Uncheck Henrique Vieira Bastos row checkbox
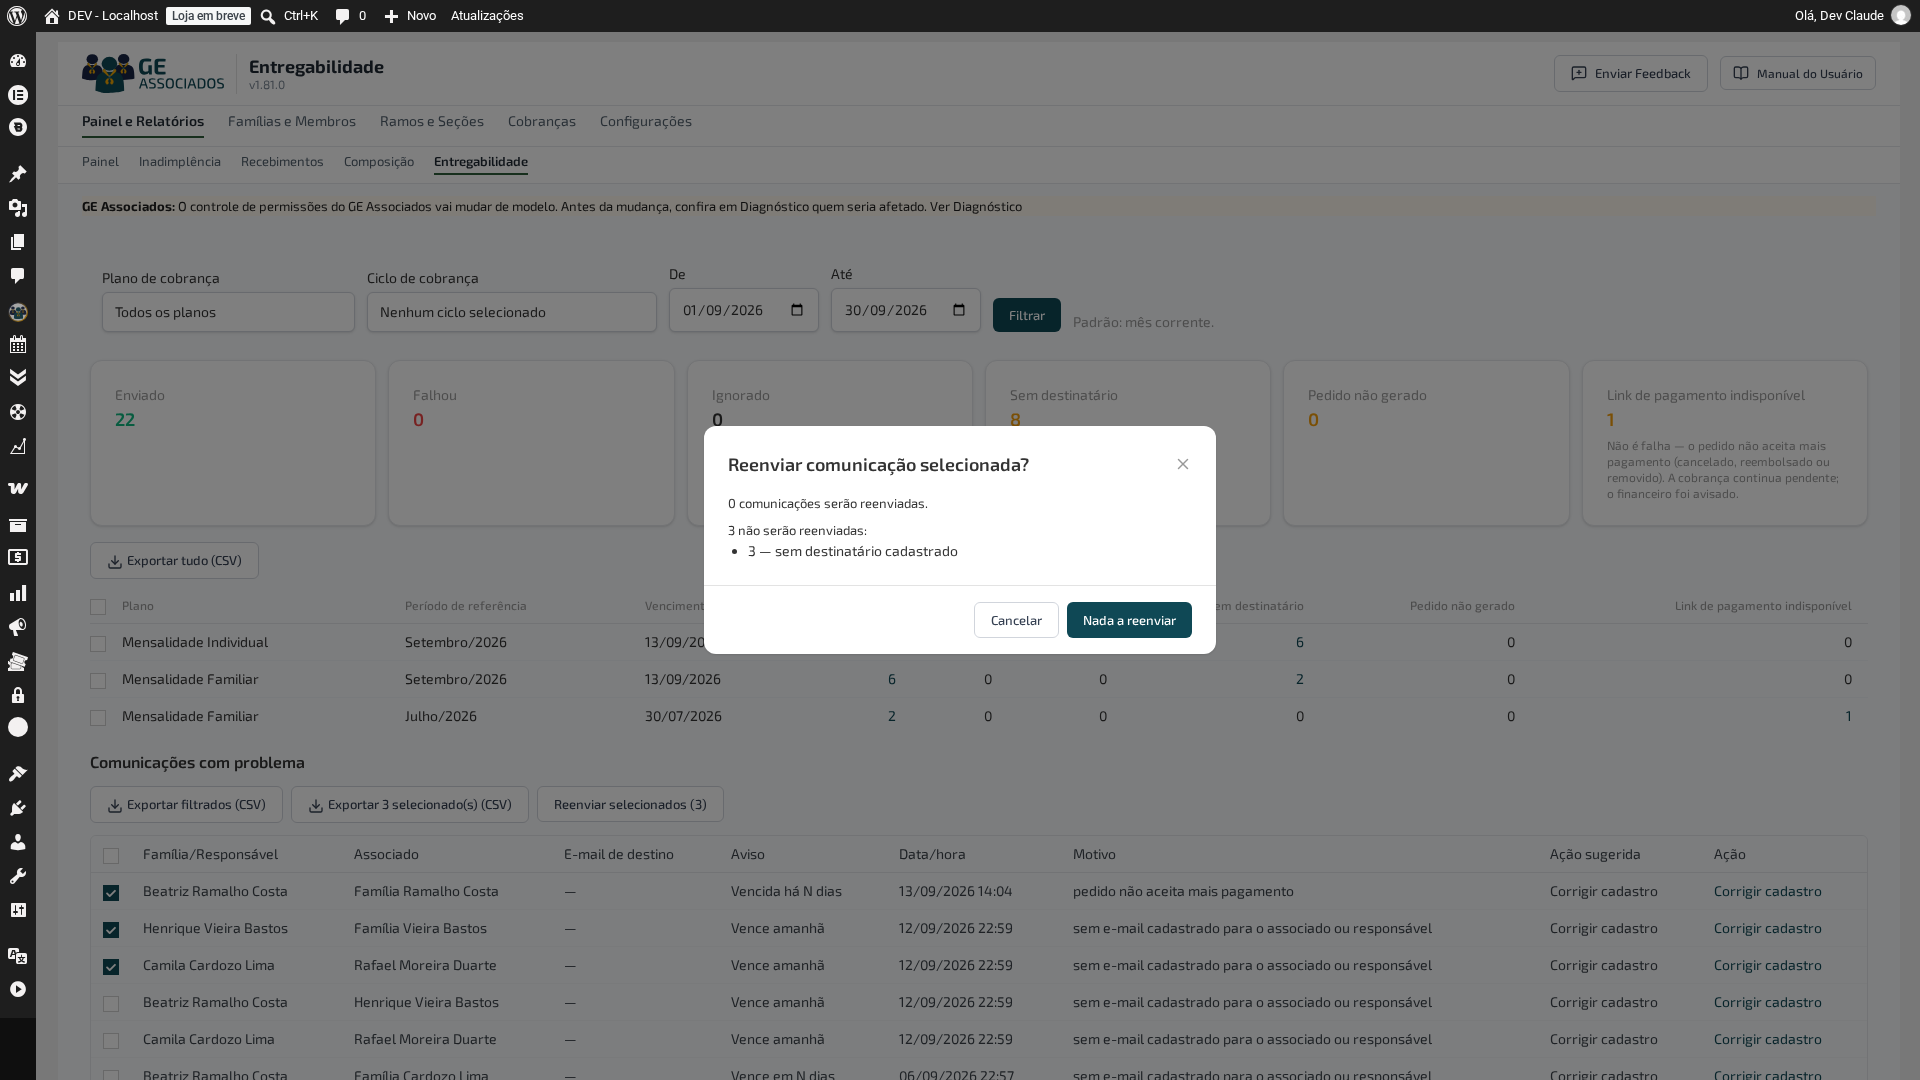Image resolution: width=1920 pixels, height=1080 pixels. tap(111, 930)
